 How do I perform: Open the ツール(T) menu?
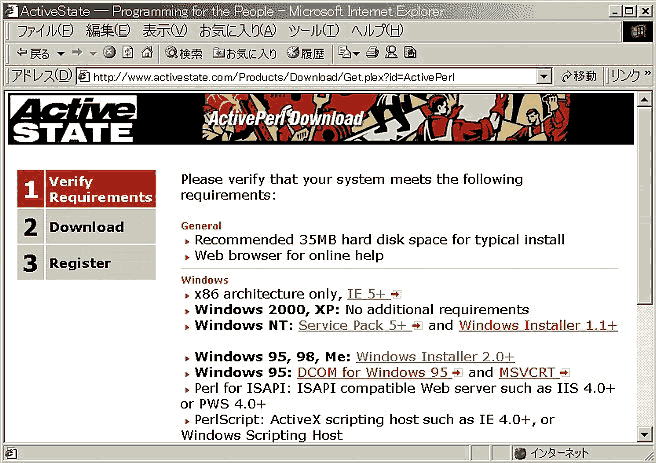point(314,31)
